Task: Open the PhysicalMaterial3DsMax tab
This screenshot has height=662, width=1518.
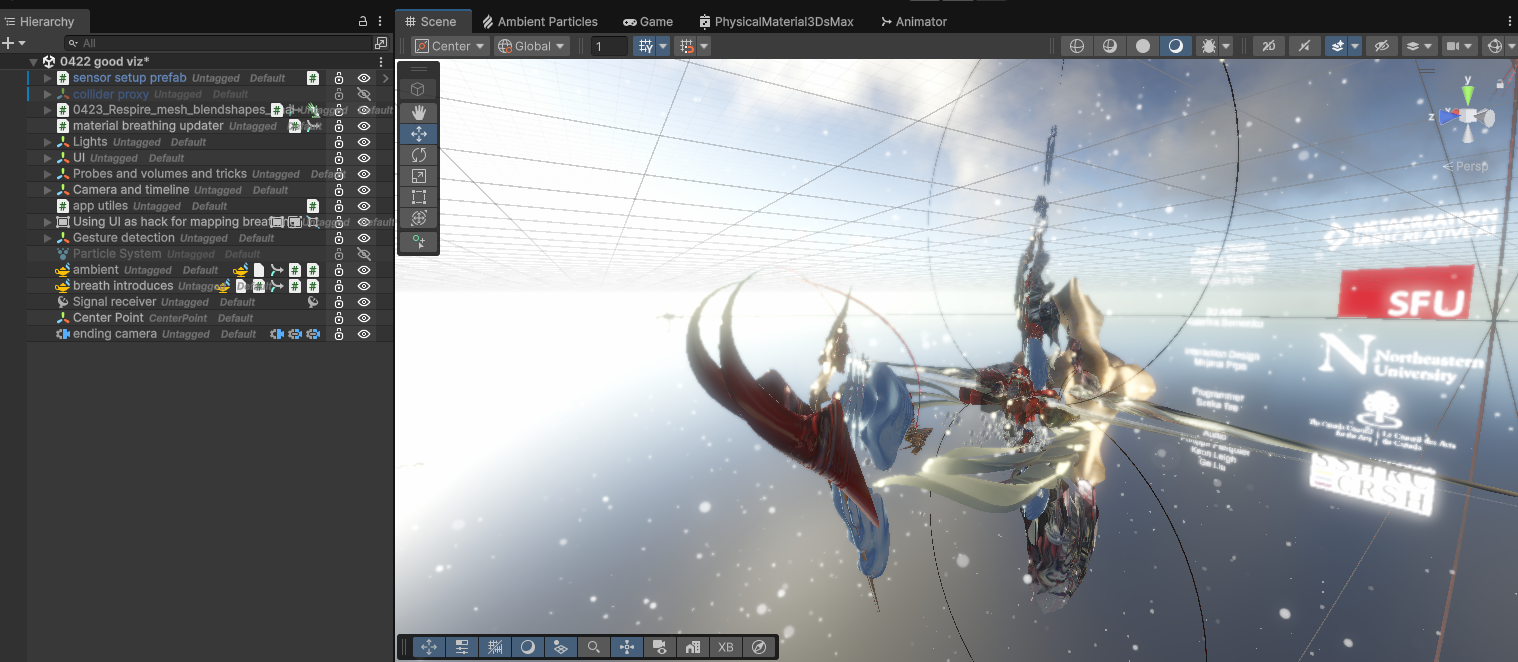Action: 777,21
